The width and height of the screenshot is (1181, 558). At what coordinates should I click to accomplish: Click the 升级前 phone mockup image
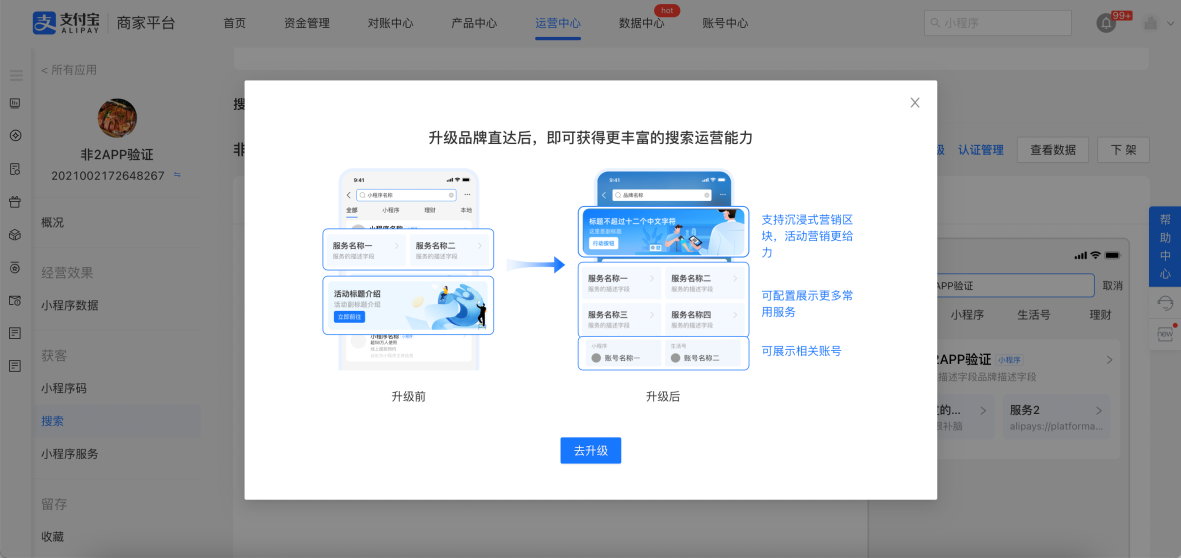[408, 270]
